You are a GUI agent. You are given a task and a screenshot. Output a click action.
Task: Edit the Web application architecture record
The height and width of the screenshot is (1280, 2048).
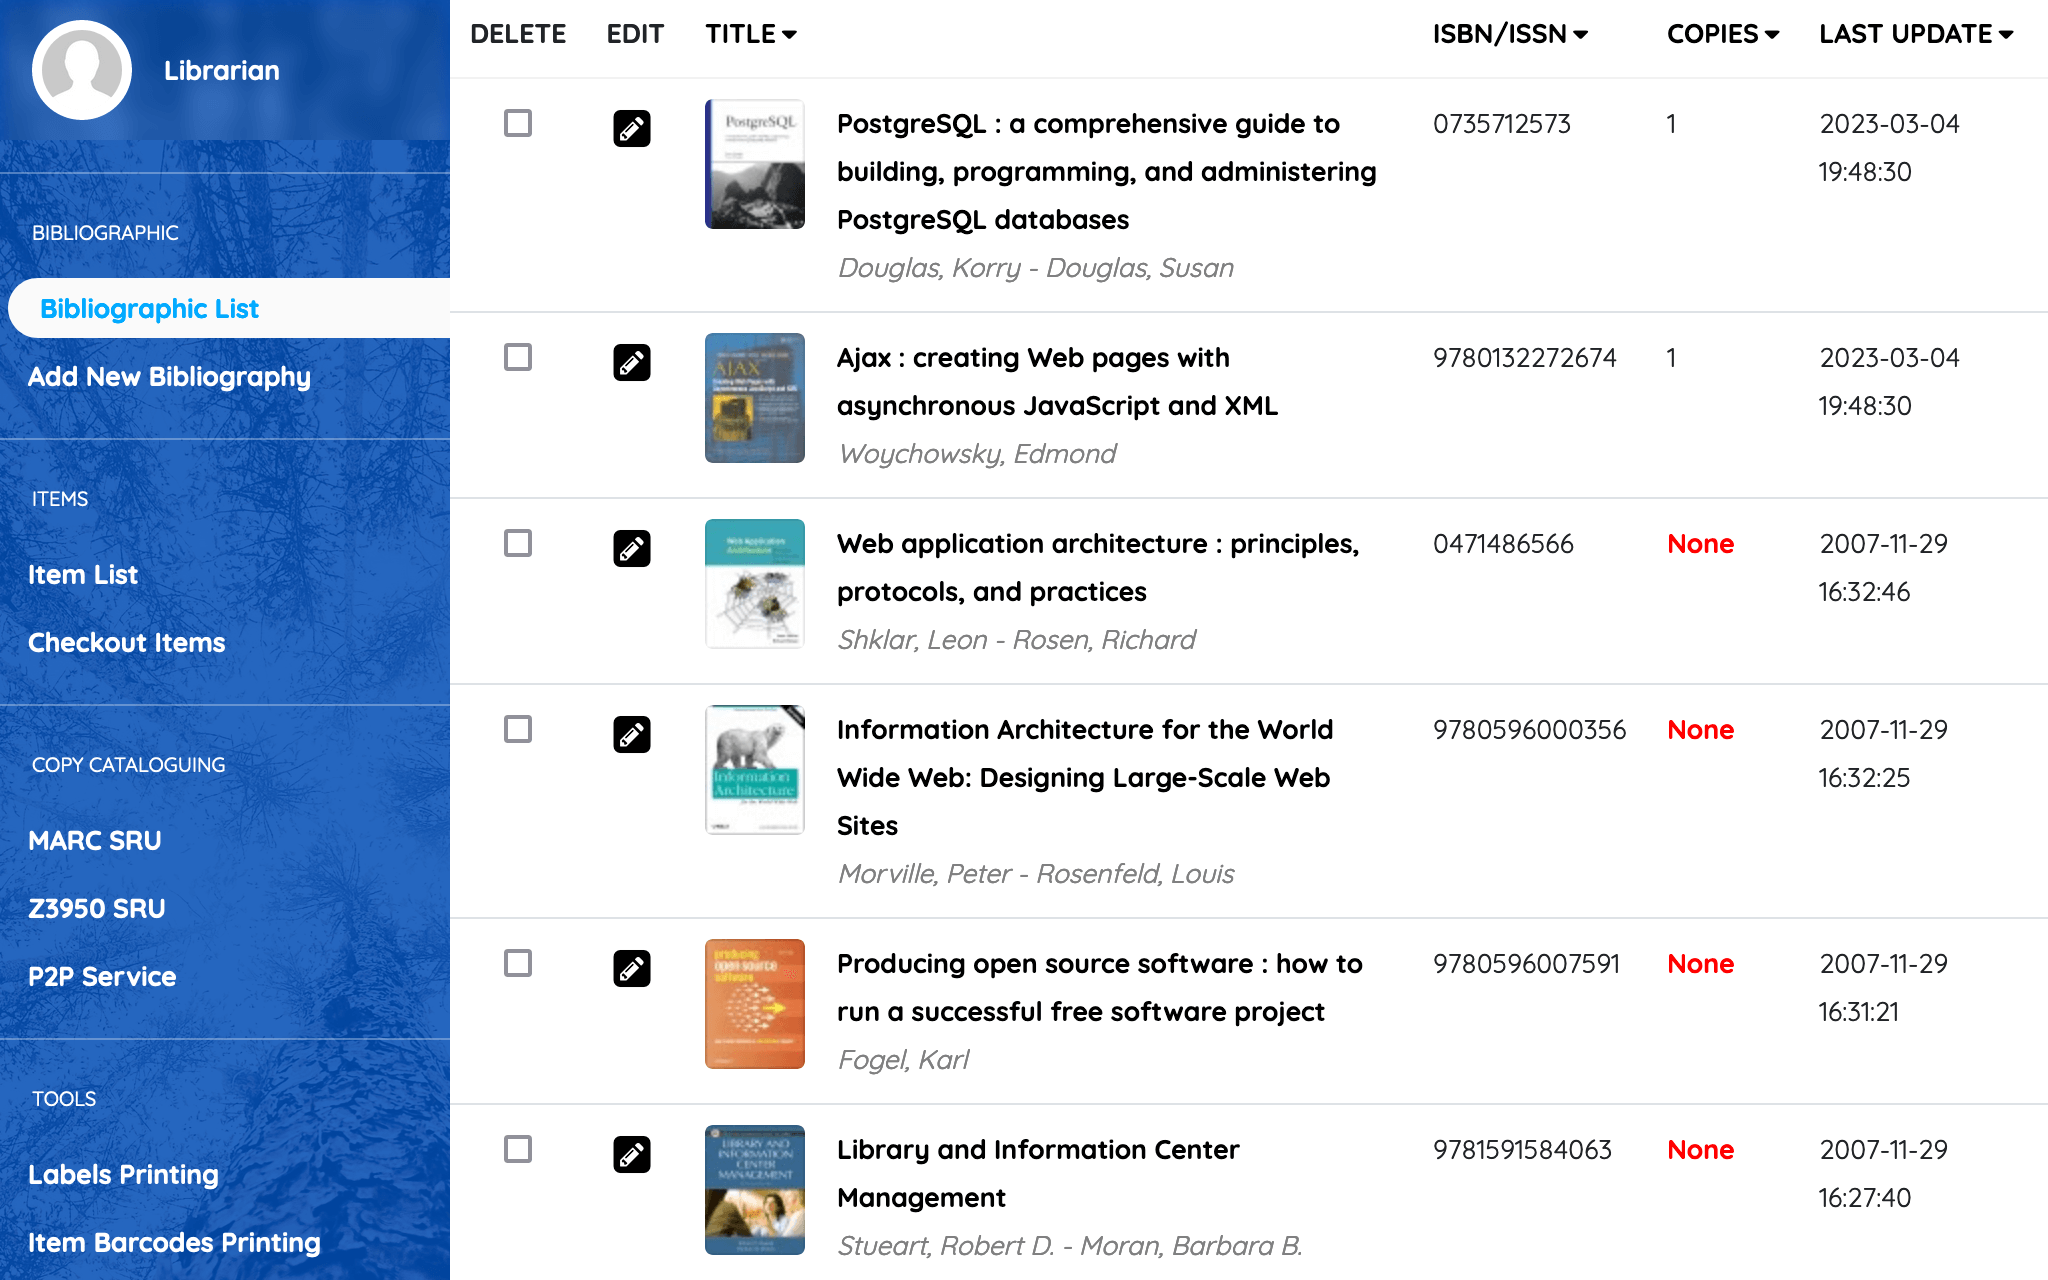631,549
